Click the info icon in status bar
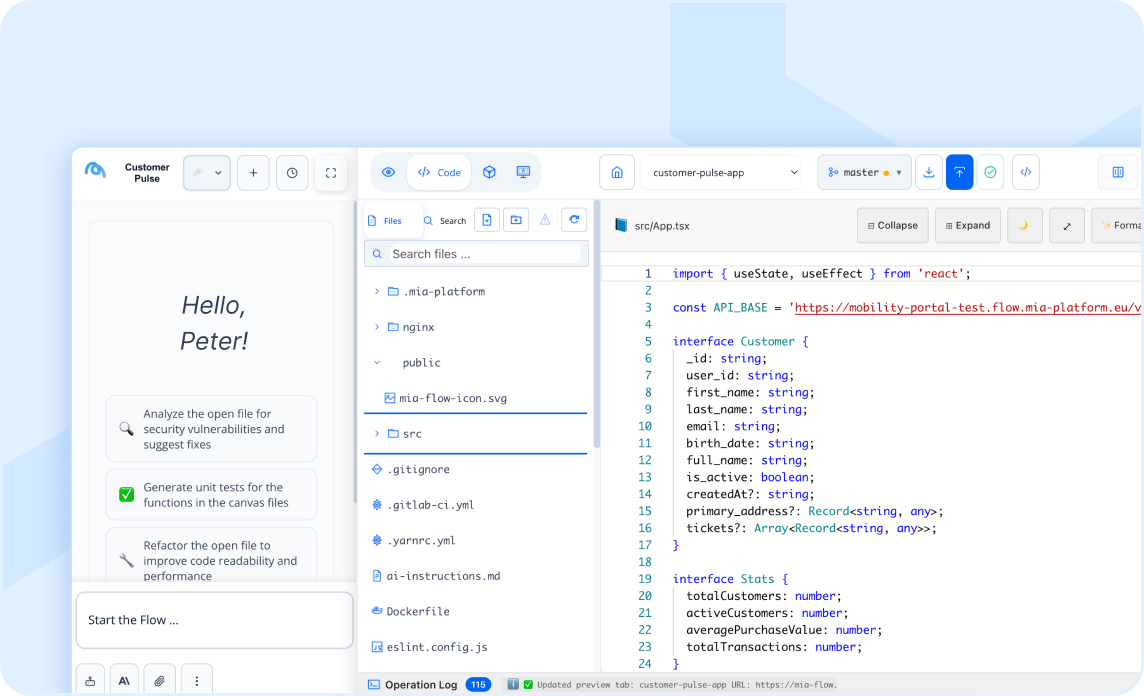Screen dimensions: 1144x696 click(513, 684)
